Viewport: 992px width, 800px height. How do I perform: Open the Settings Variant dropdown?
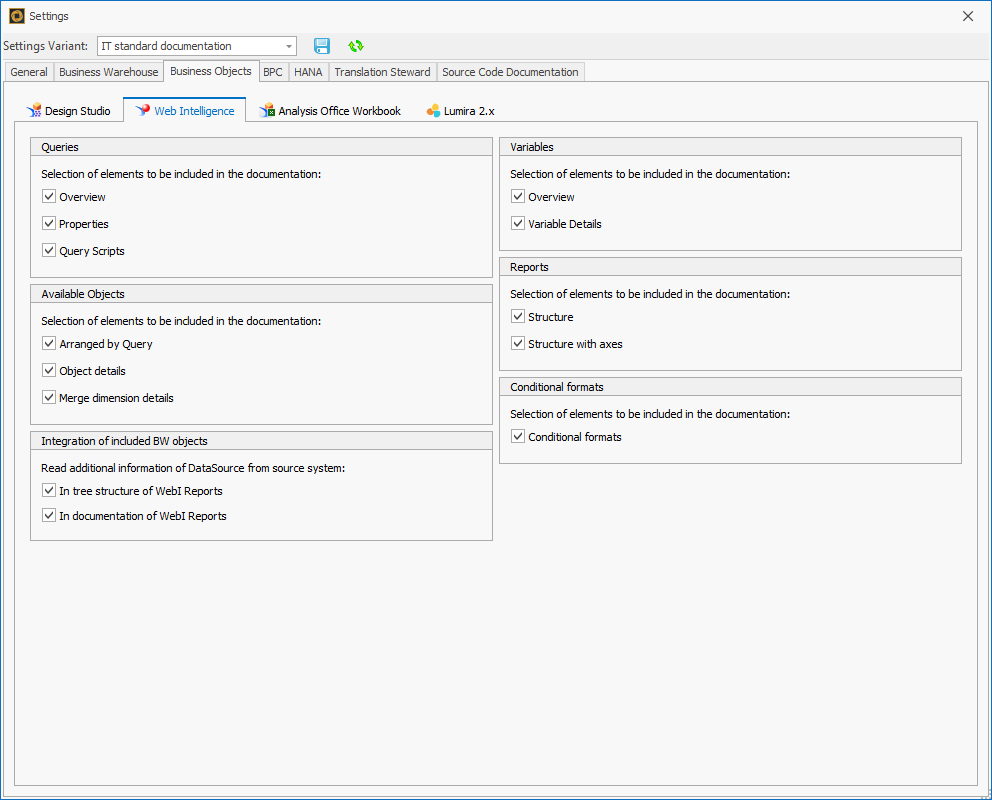(288, 45)
